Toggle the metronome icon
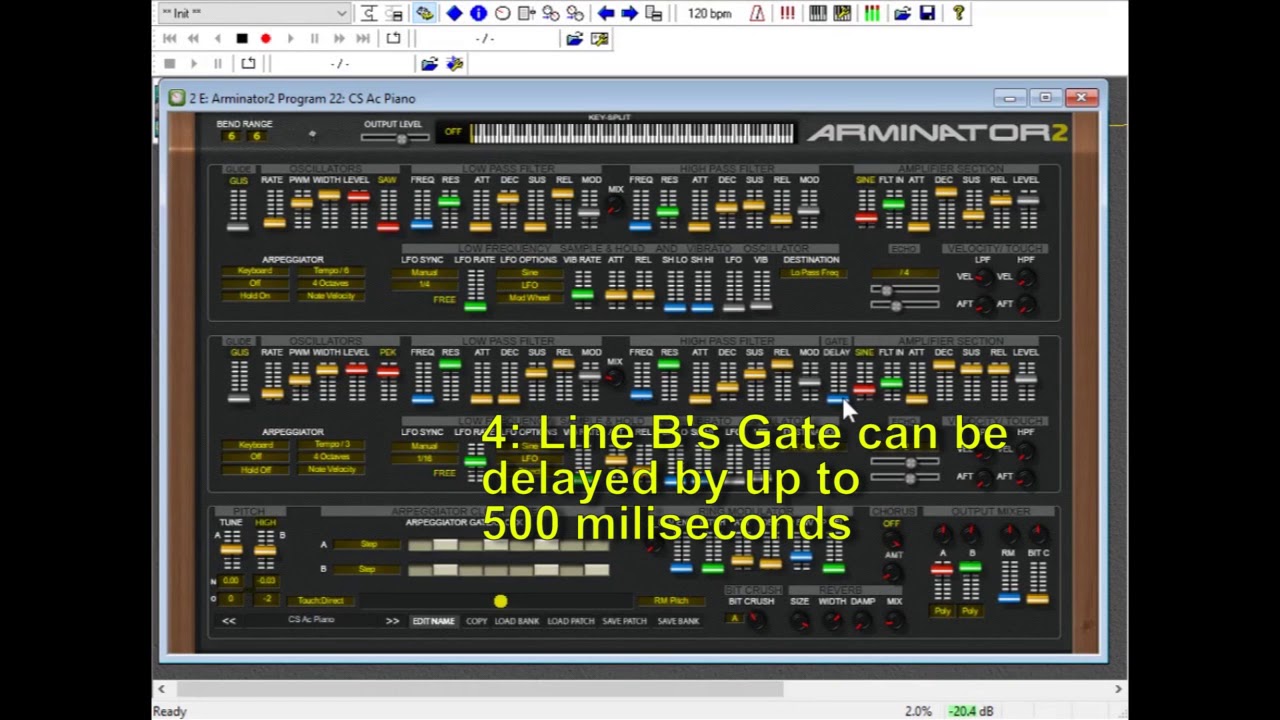Image resolution: width=1280 pixels, height=720 pixels. tap(757, 13)
